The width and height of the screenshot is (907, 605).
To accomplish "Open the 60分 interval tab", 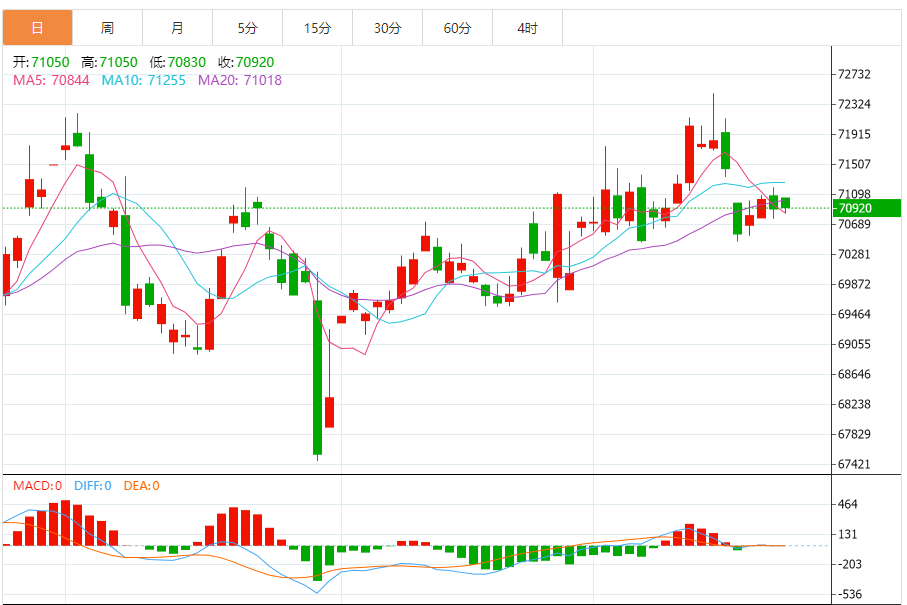I will click(458, 28).
